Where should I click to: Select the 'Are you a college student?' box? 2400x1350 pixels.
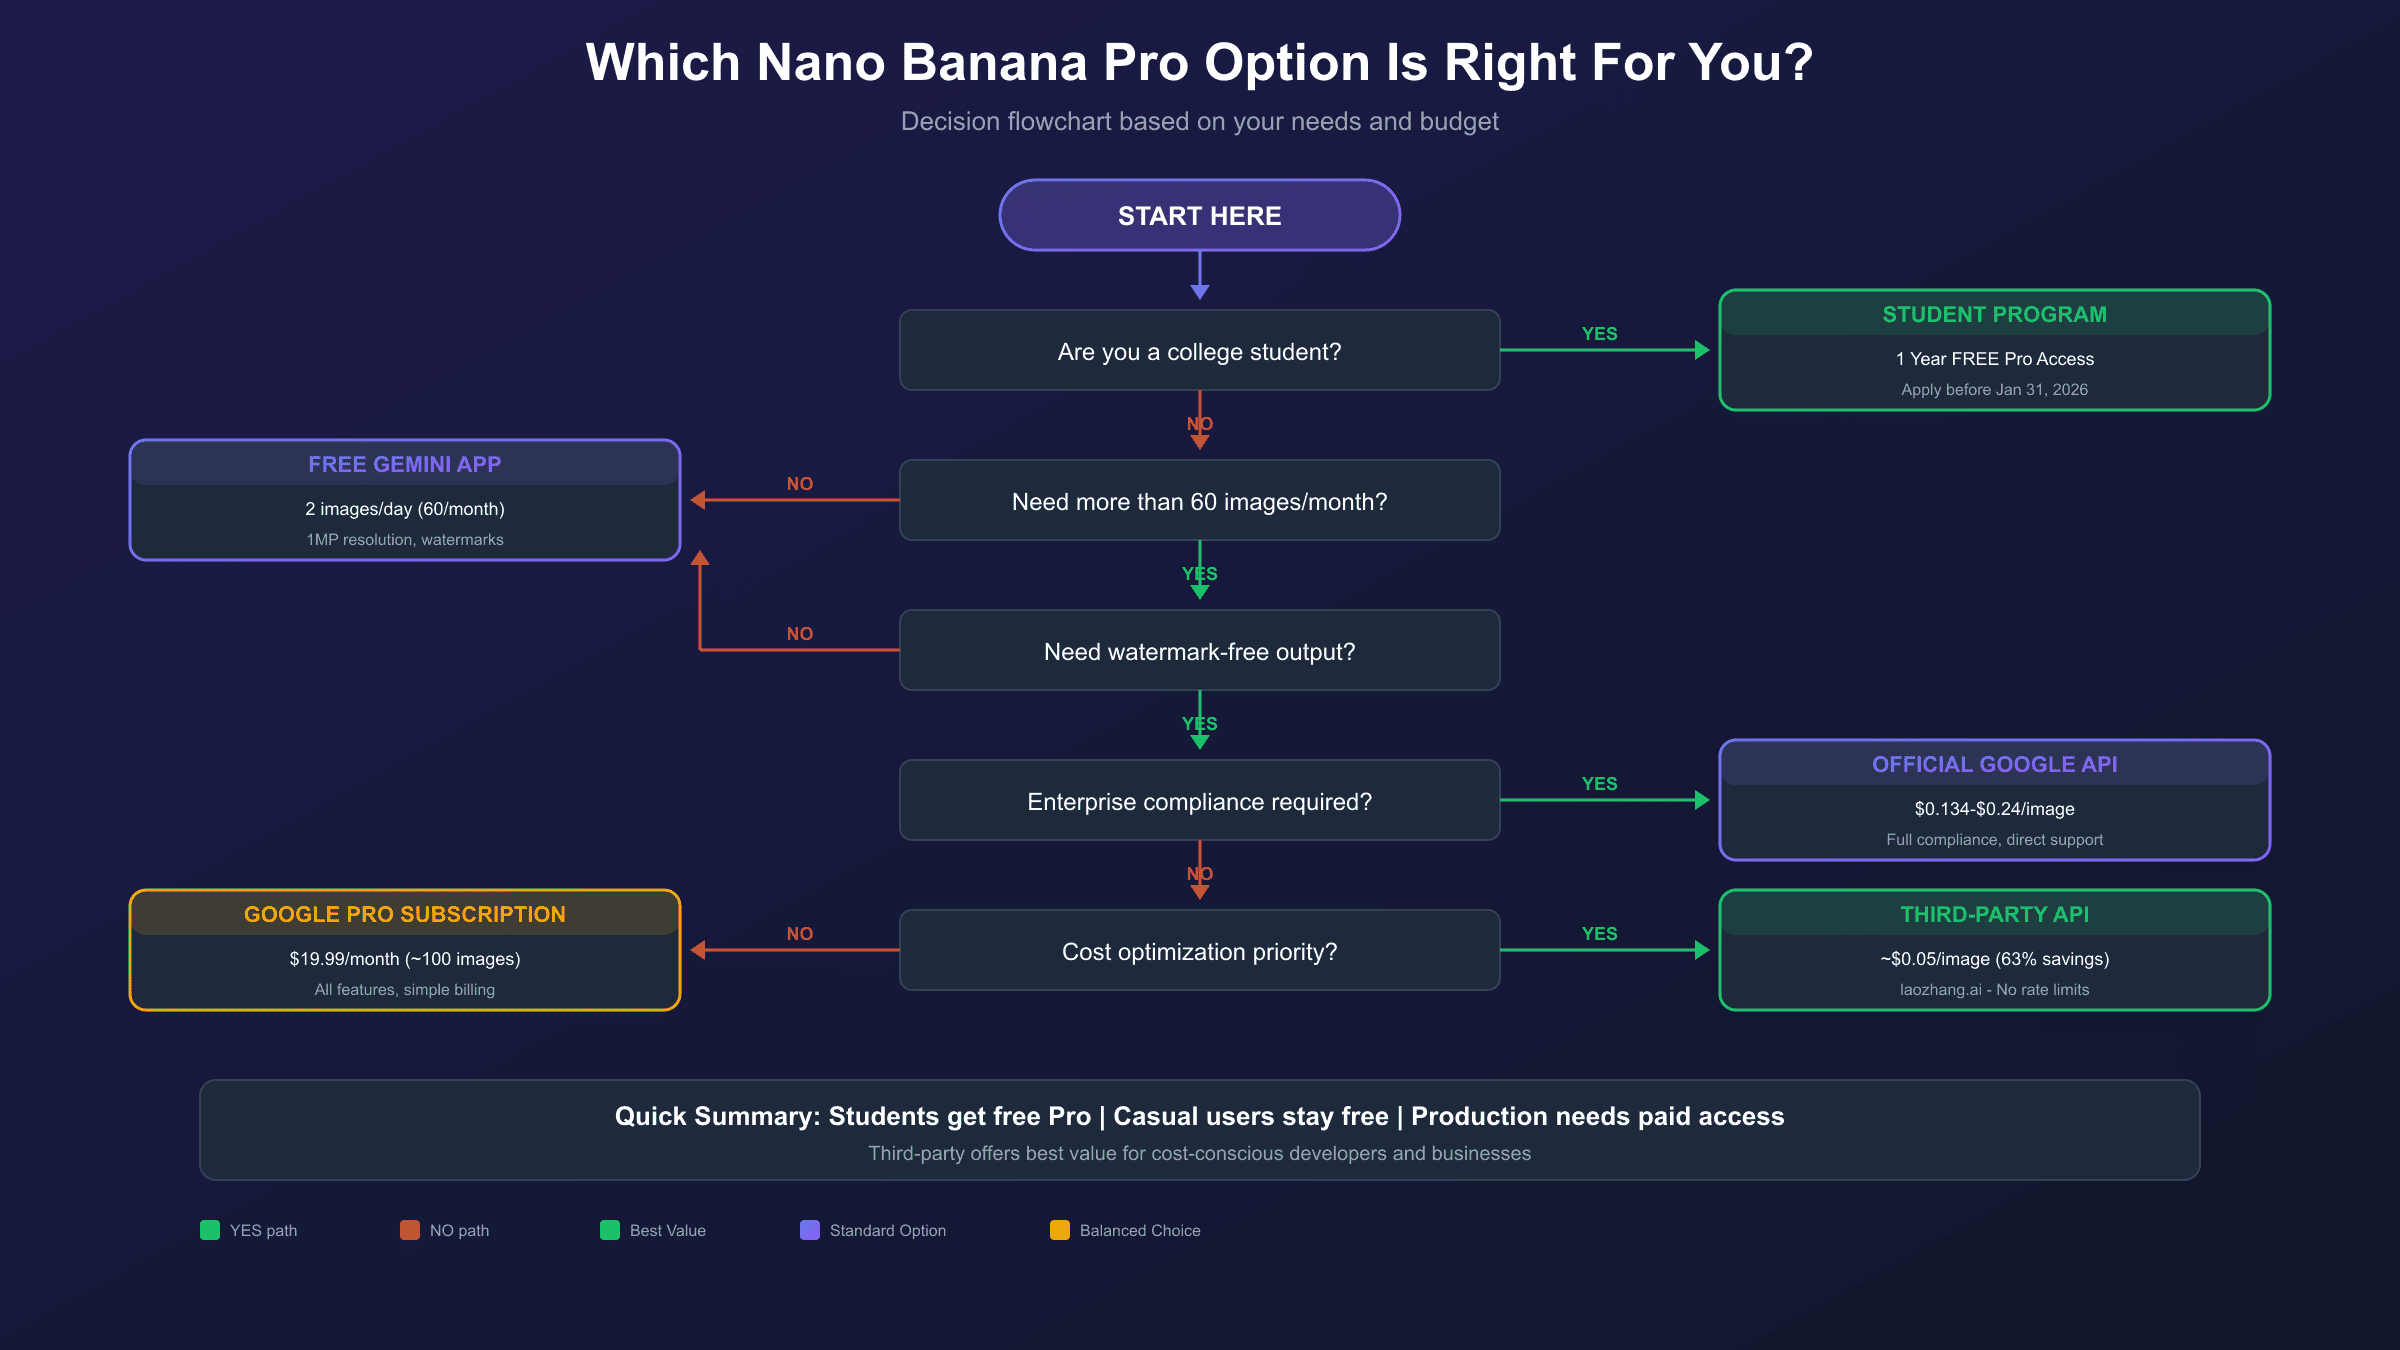[1199, 351]
